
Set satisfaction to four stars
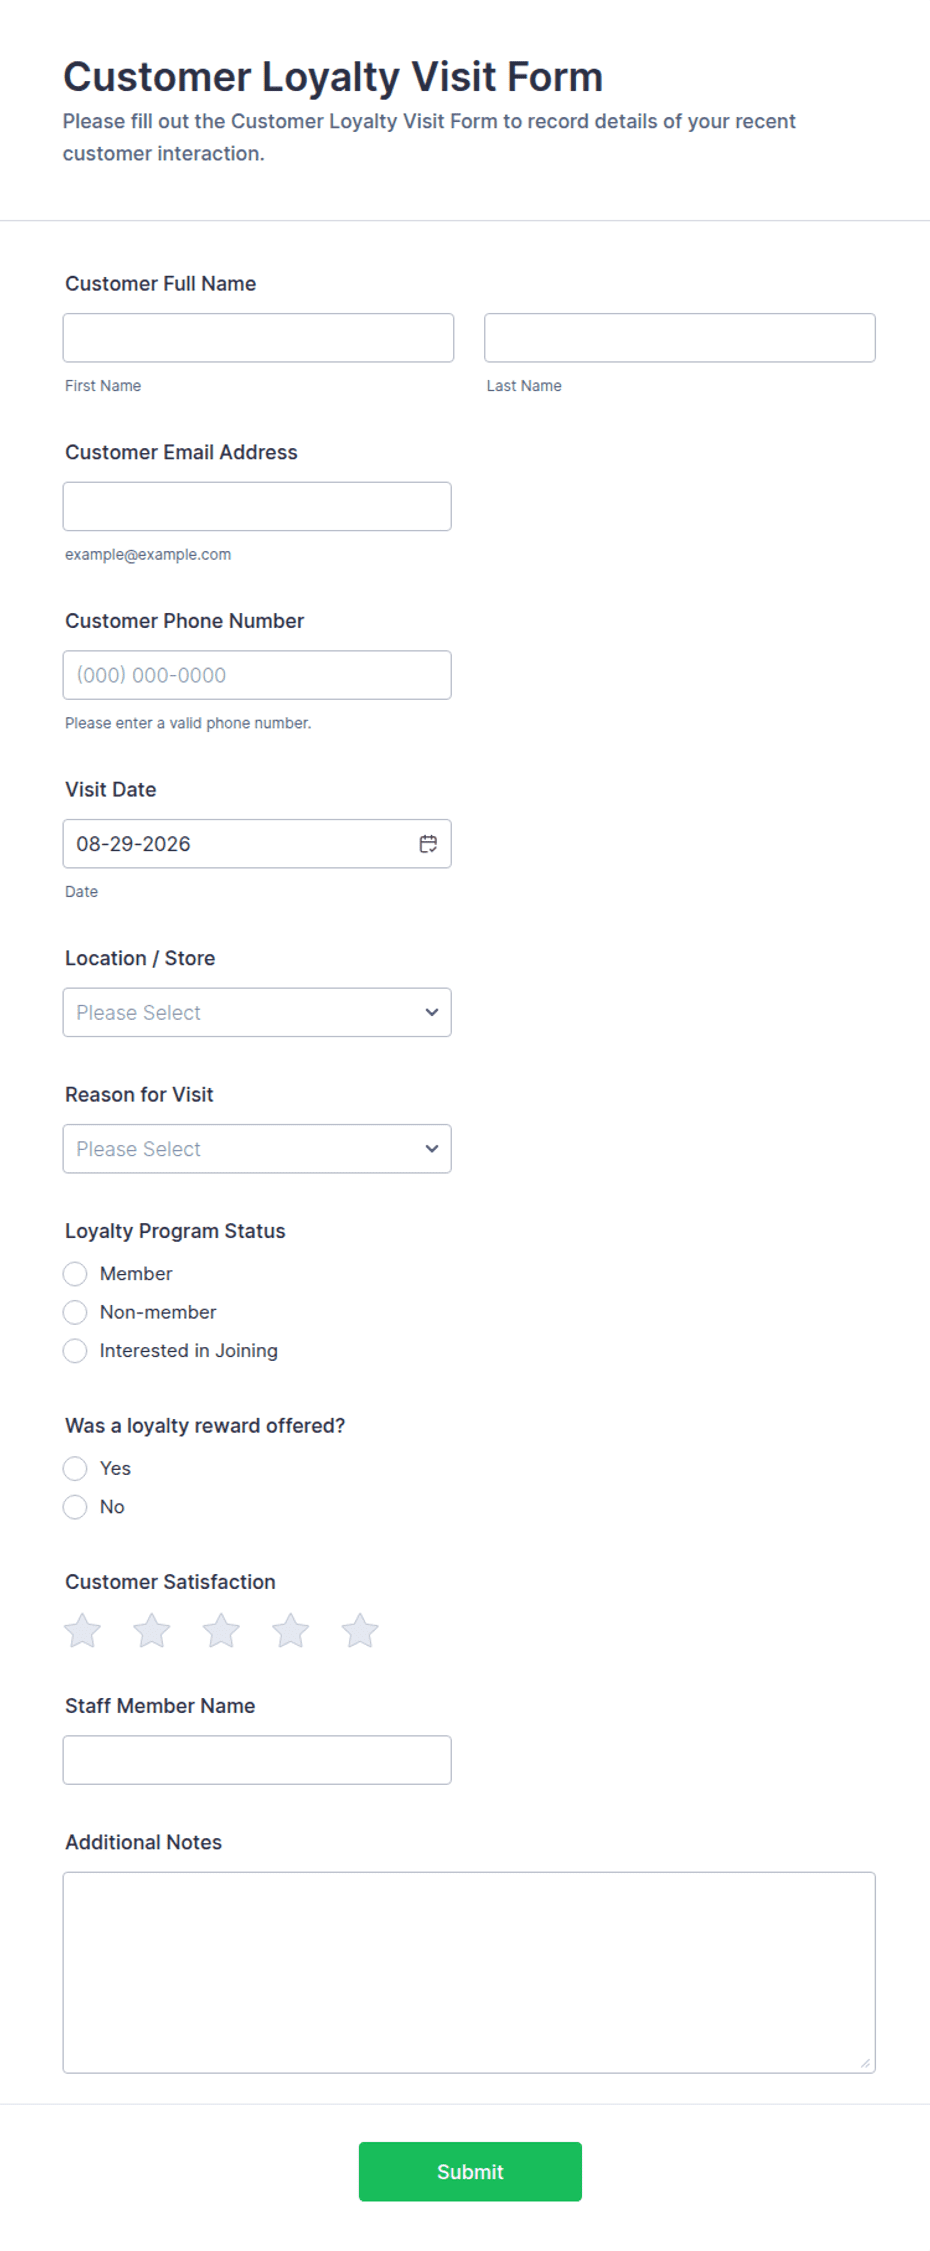291,1631
